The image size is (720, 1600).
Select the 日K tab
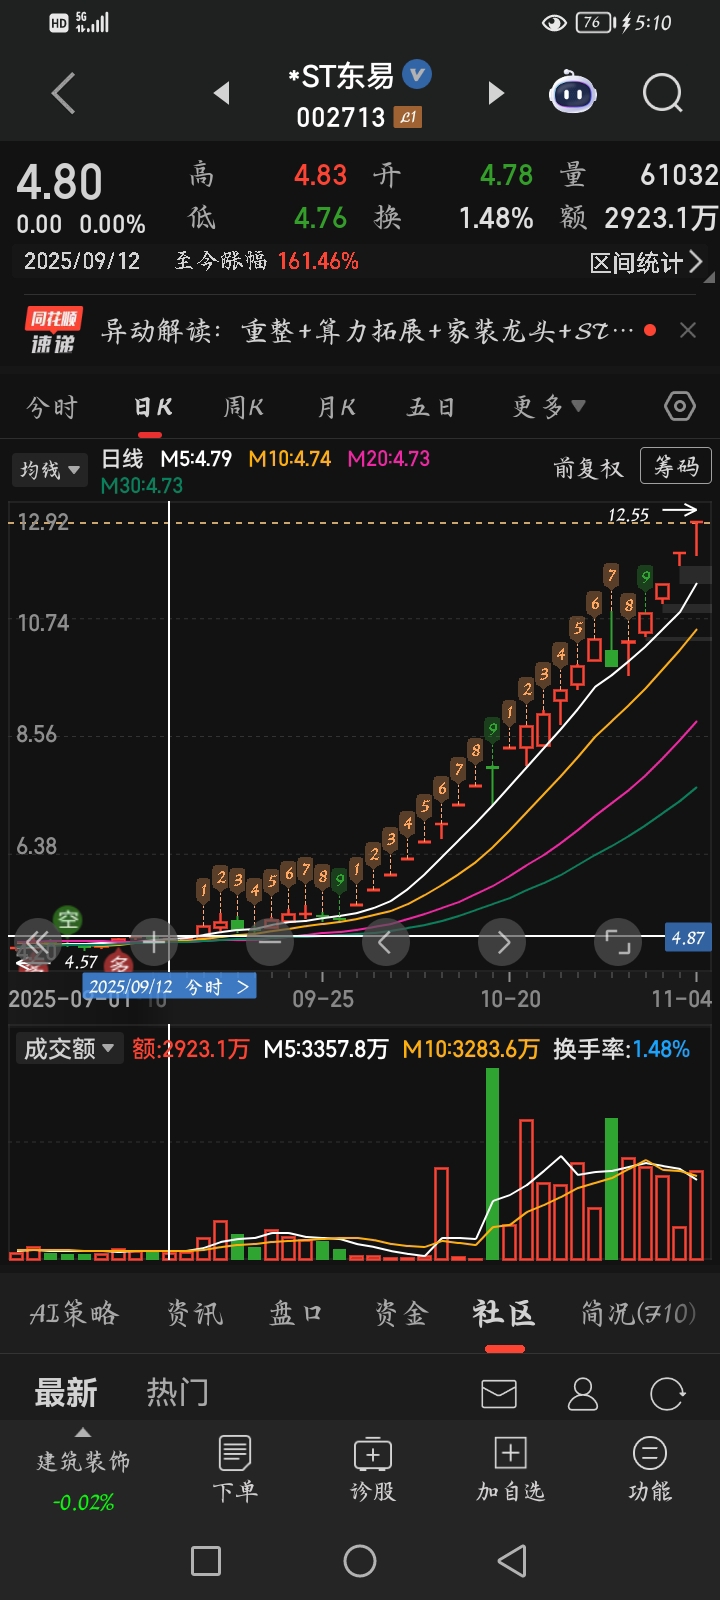(x=152, y=407)
